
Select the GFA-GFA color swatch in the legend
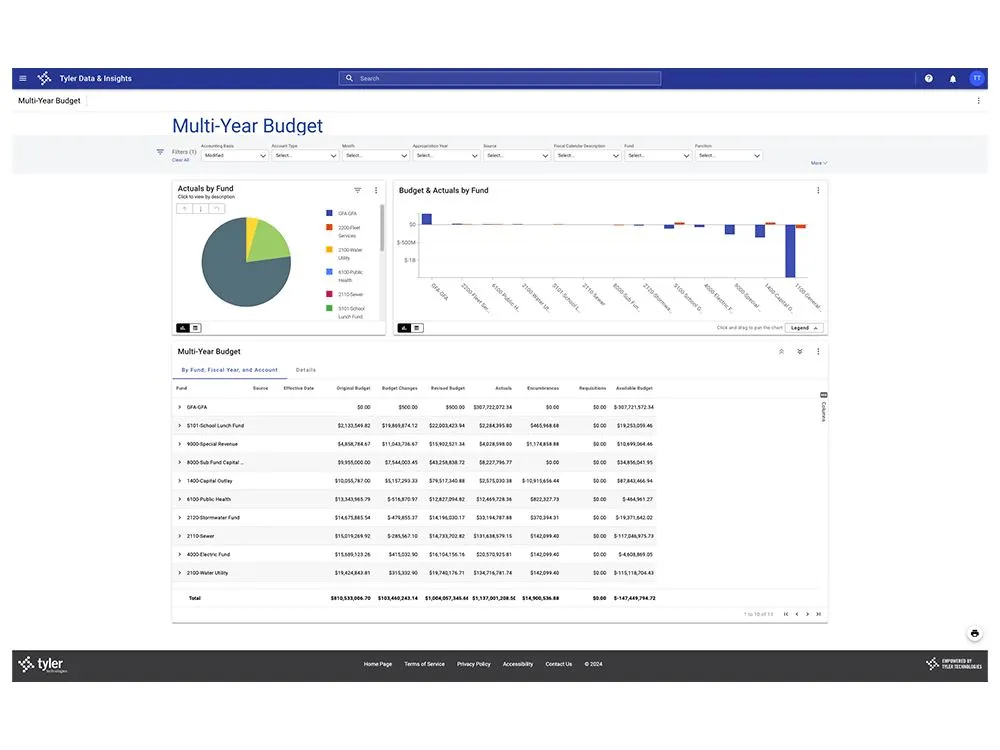click(328, 213)
